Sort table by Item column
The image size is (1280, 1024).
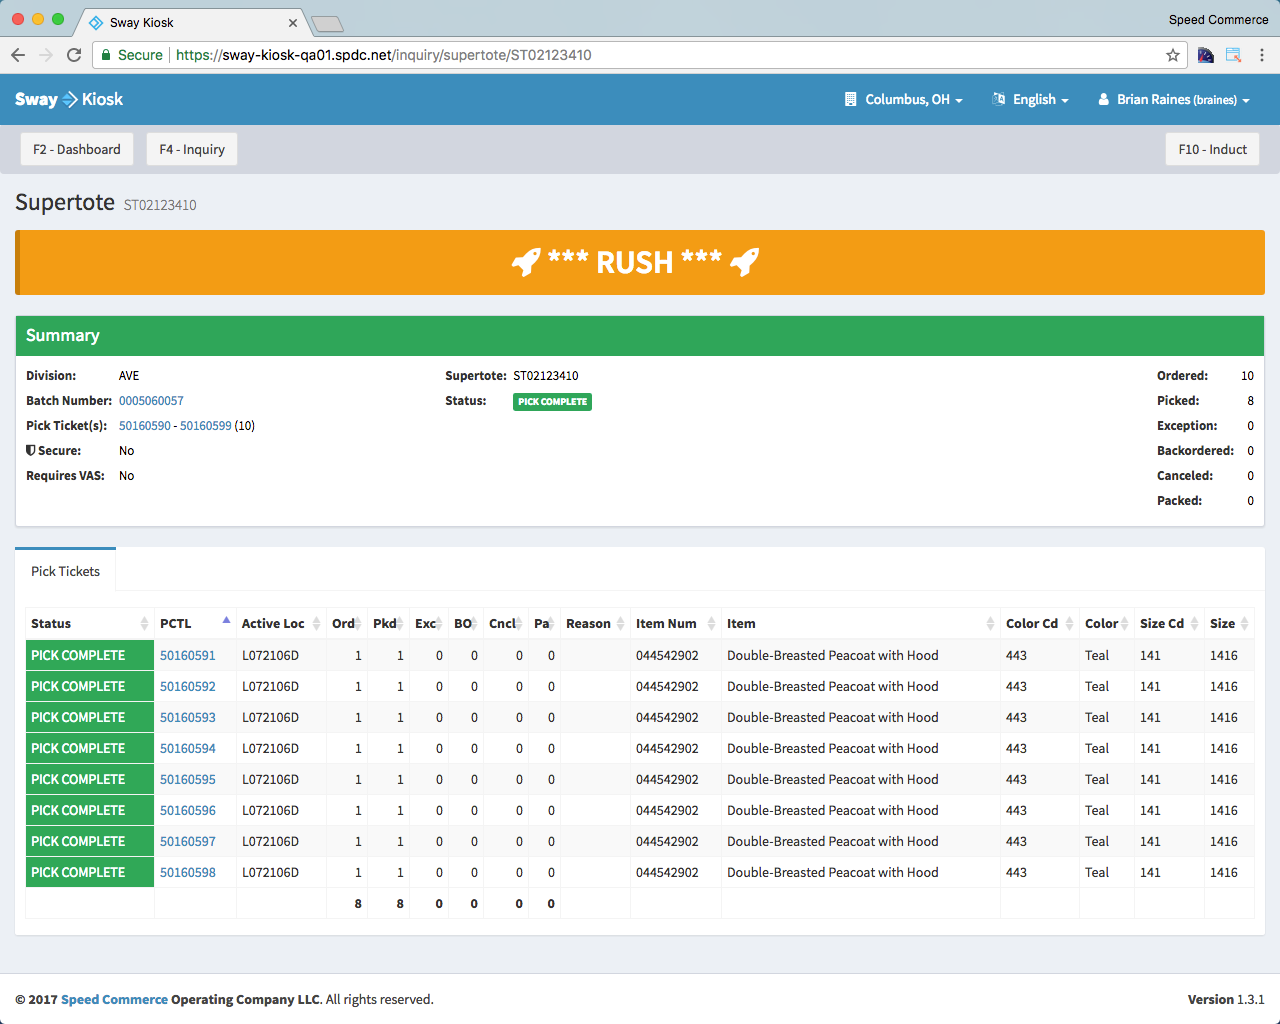click(x=860, y=623)
